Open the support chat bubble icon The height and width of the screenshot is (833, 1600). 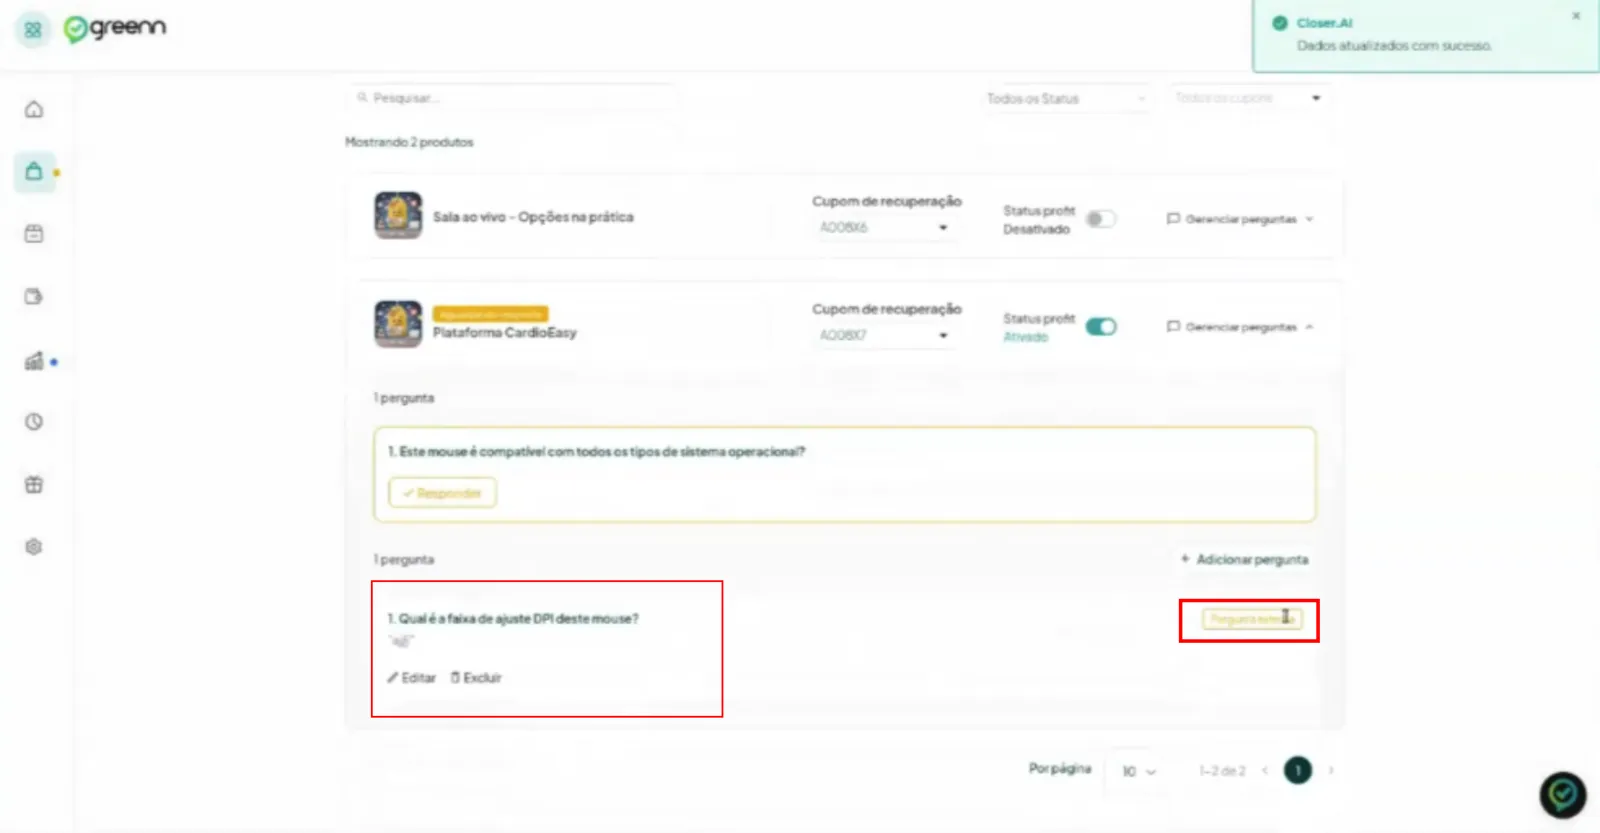(x=1562, y=796)
